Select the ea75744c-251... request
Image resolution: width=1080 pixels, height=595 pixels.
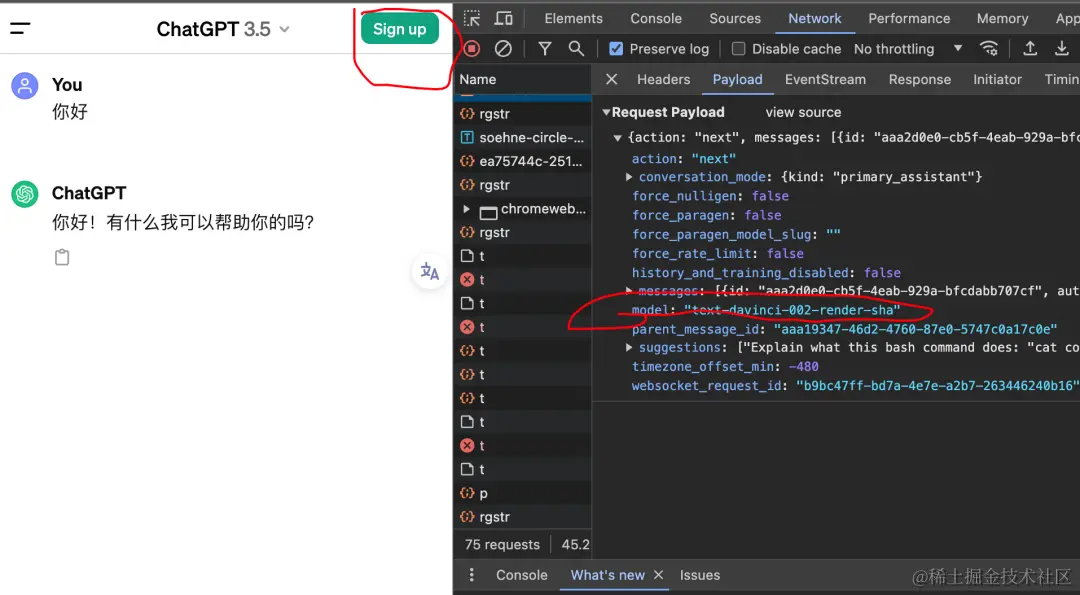[522, 161]
